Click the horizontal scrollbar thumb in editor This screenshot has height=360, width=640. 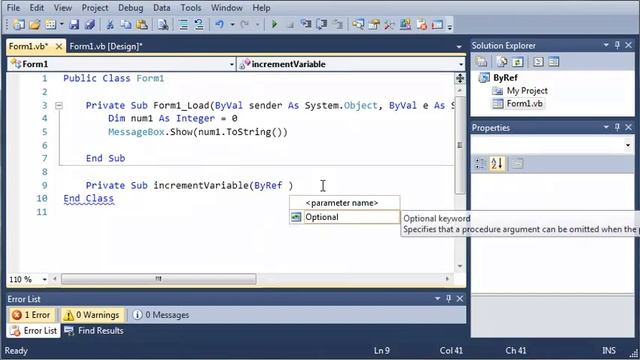point(159,279)
